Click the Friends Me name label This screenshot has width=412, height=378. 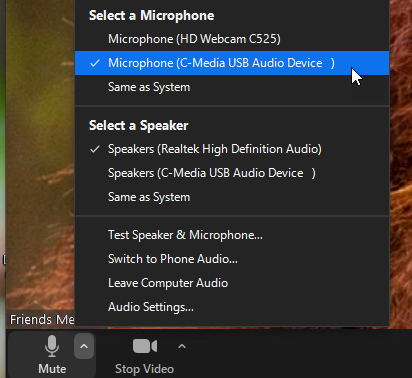point(42,320)
